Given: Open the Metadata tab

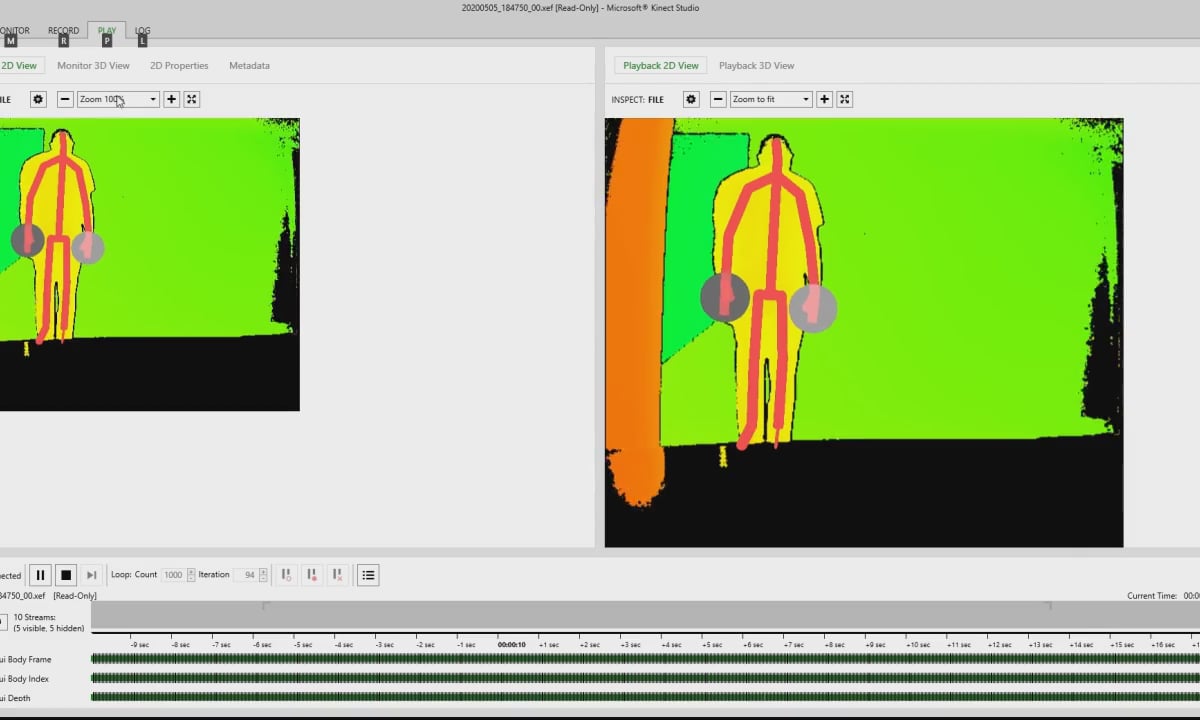Looking at the screenshot, I should tap(249, 66).
